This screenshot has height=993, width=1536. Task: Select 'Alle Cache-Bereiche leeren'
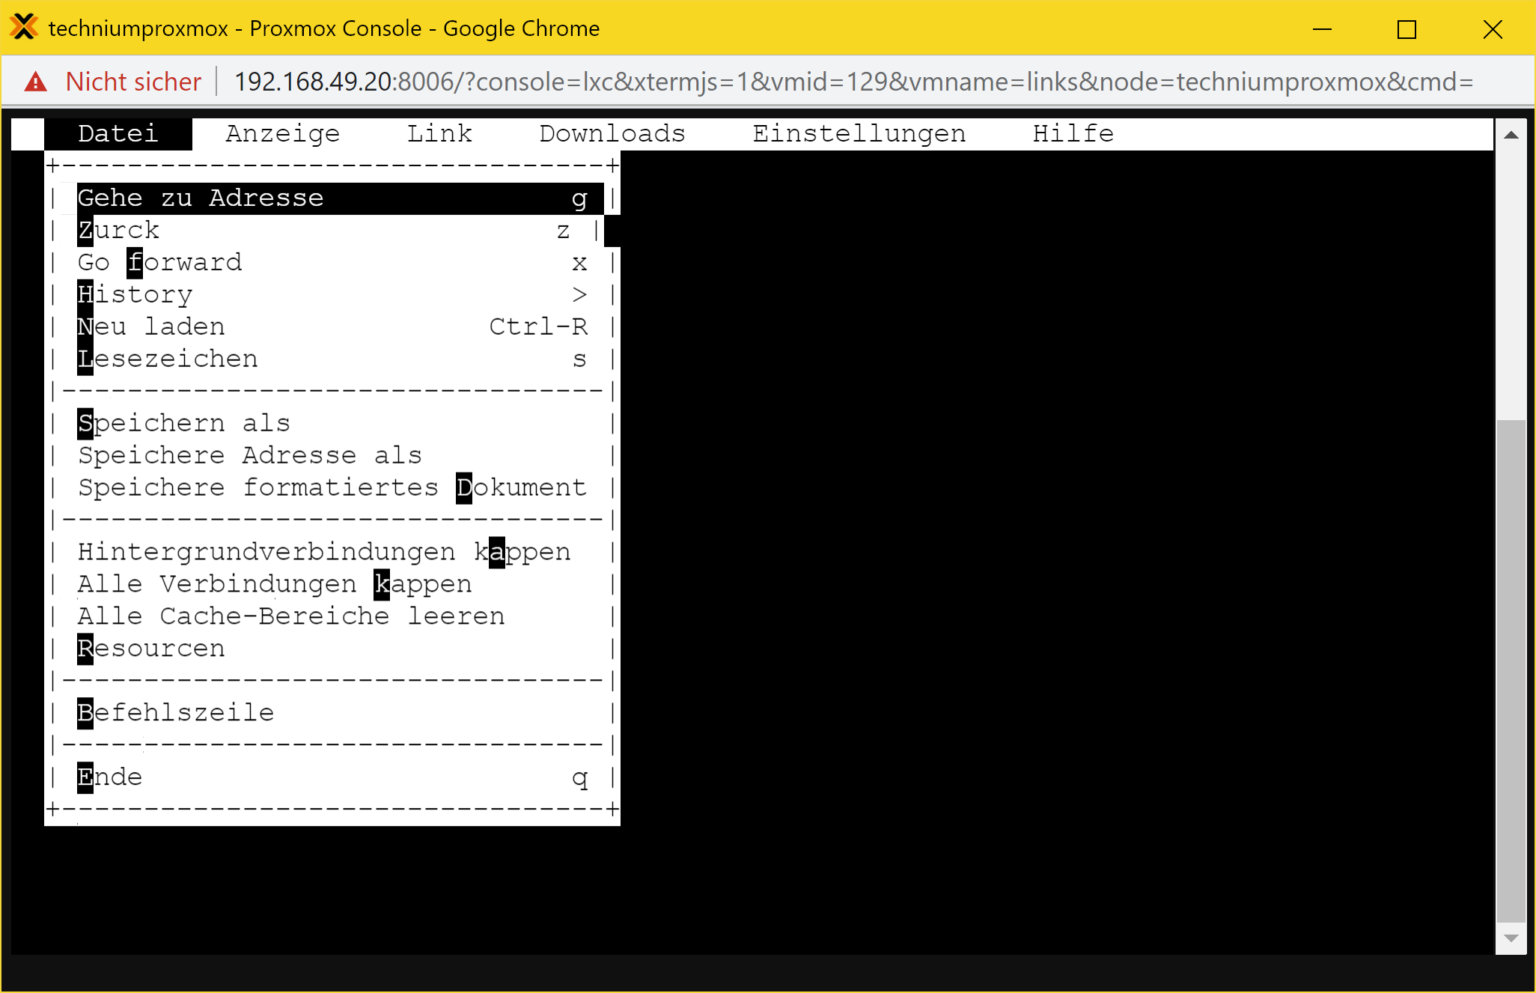(292, 616)
